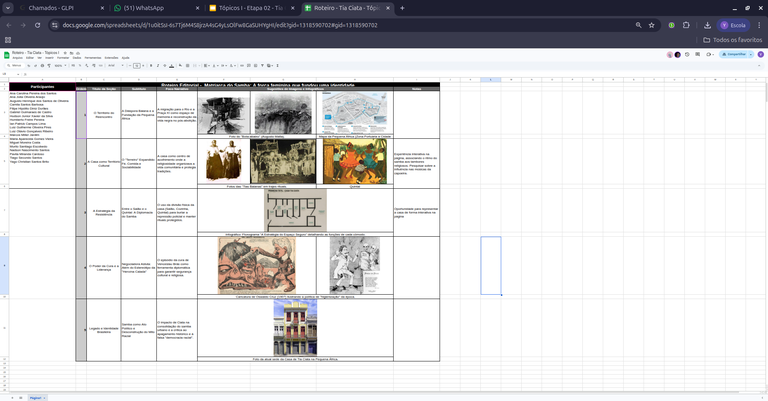Viewport: 768px width, 401px height.
Task: Click the Undo icon in the toolbar
Action: point(29,66)
